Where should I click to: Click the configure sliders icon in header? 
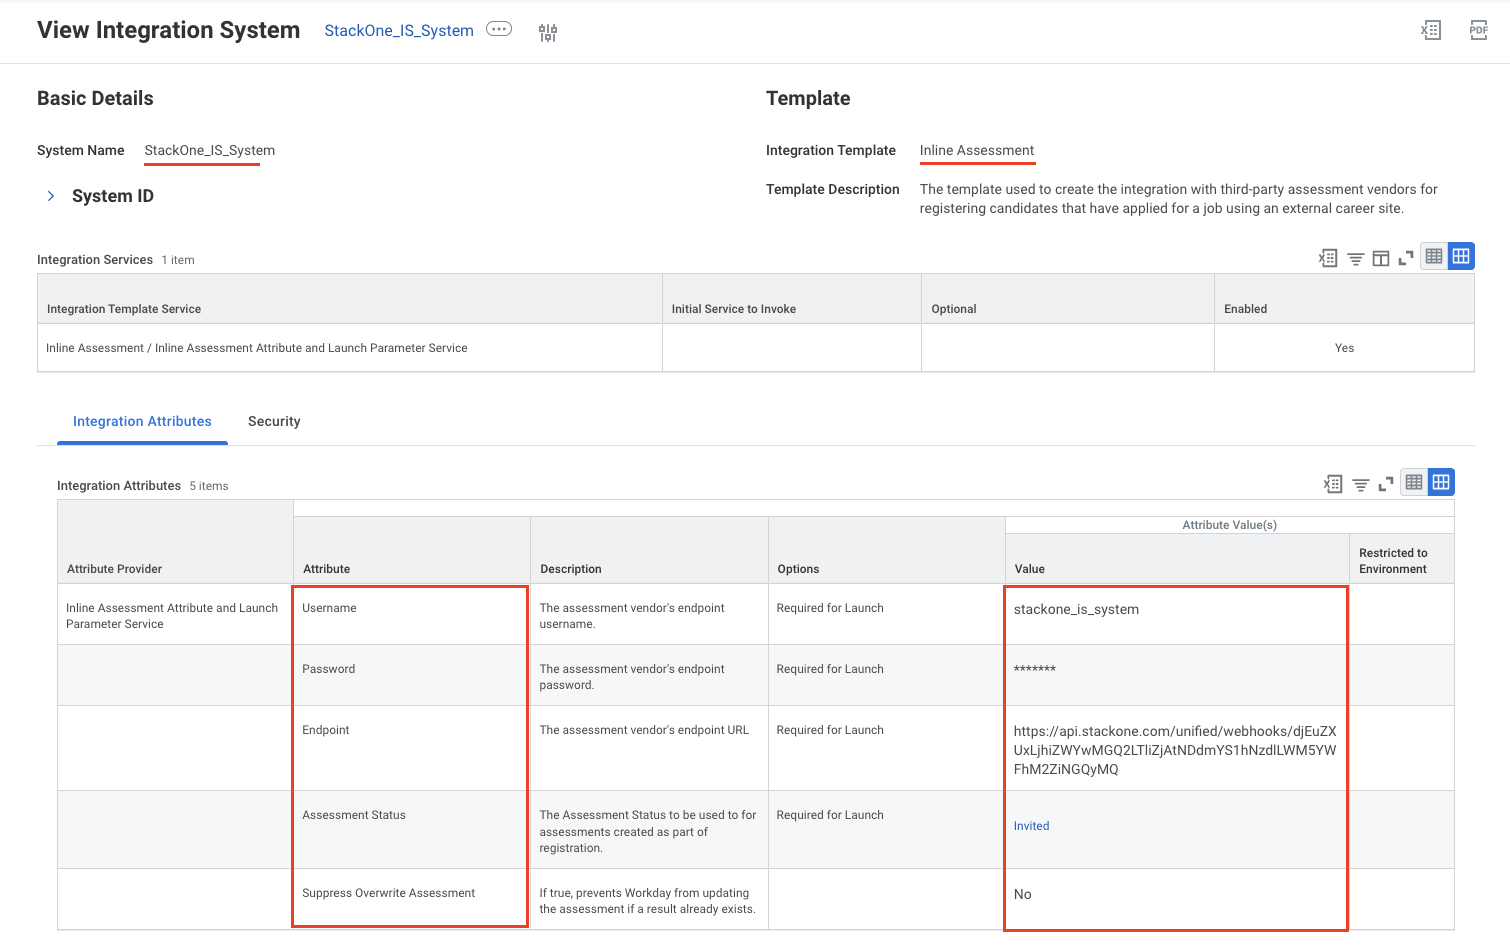tap(548, 33)
